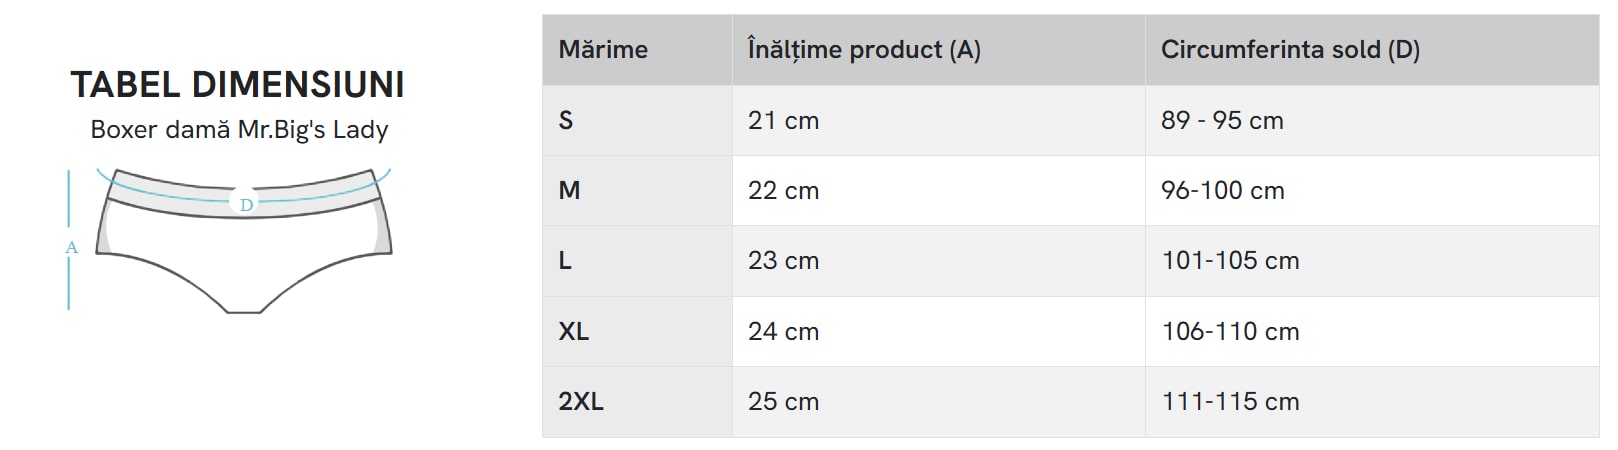
Task: Click the Înălțime product (A) column header
Action: [x=864, y=50]
